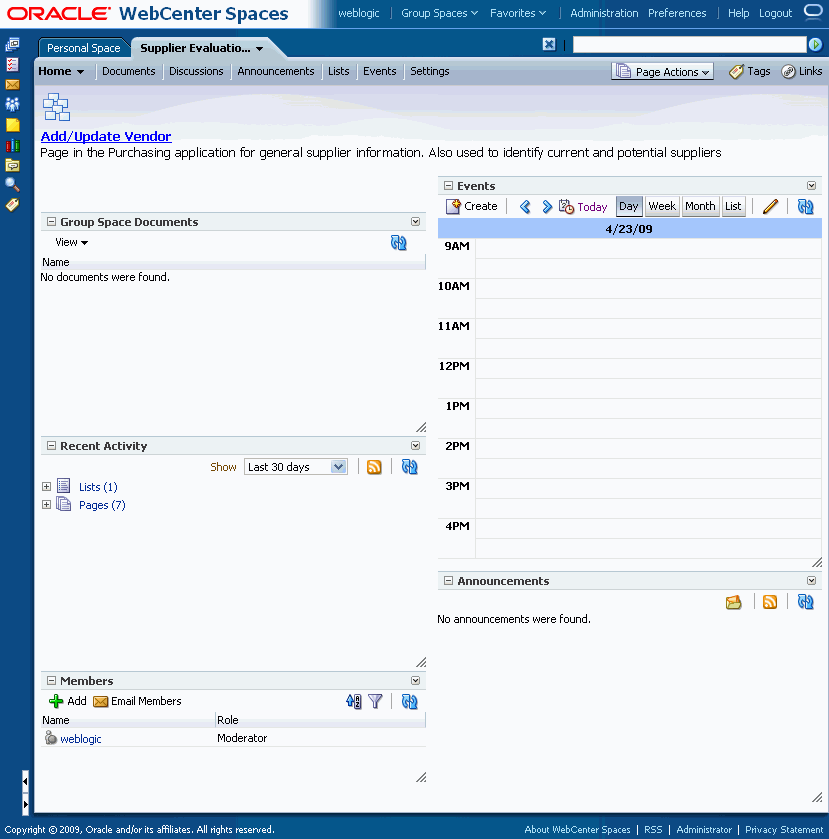829x839 pixels.
Task: Open the Discussions tab
Action: 196,71
